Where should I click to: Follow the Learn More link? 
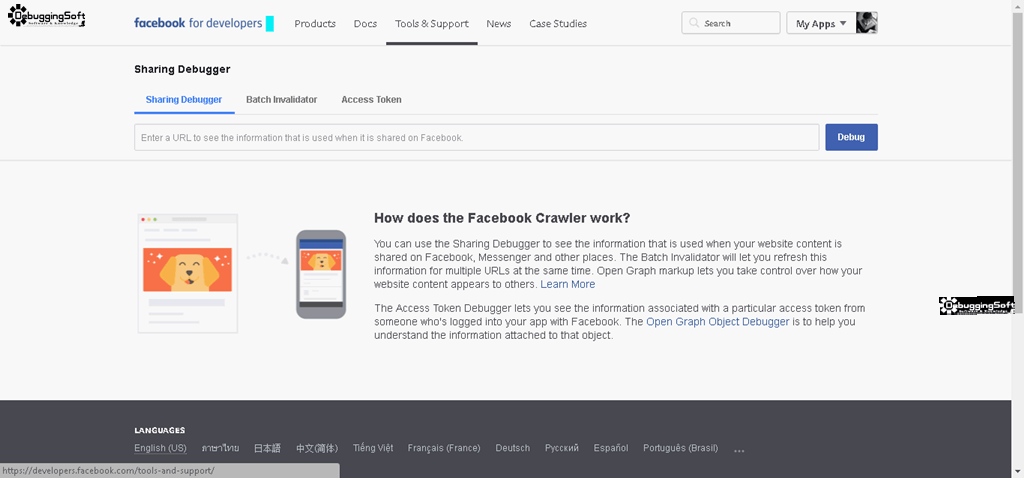tap(568, 284)
